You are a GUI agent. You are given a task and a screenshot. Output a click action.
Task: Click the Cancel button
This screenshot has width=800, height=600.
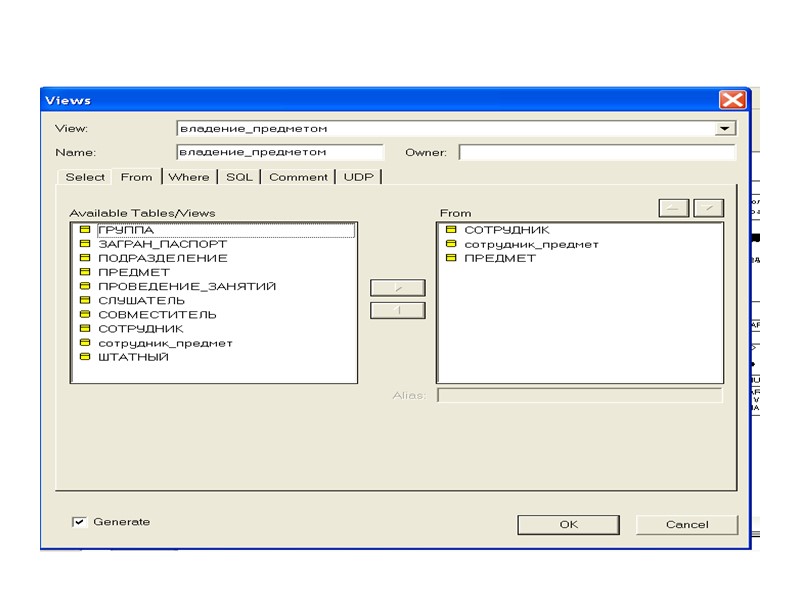(x=687, y=524)
